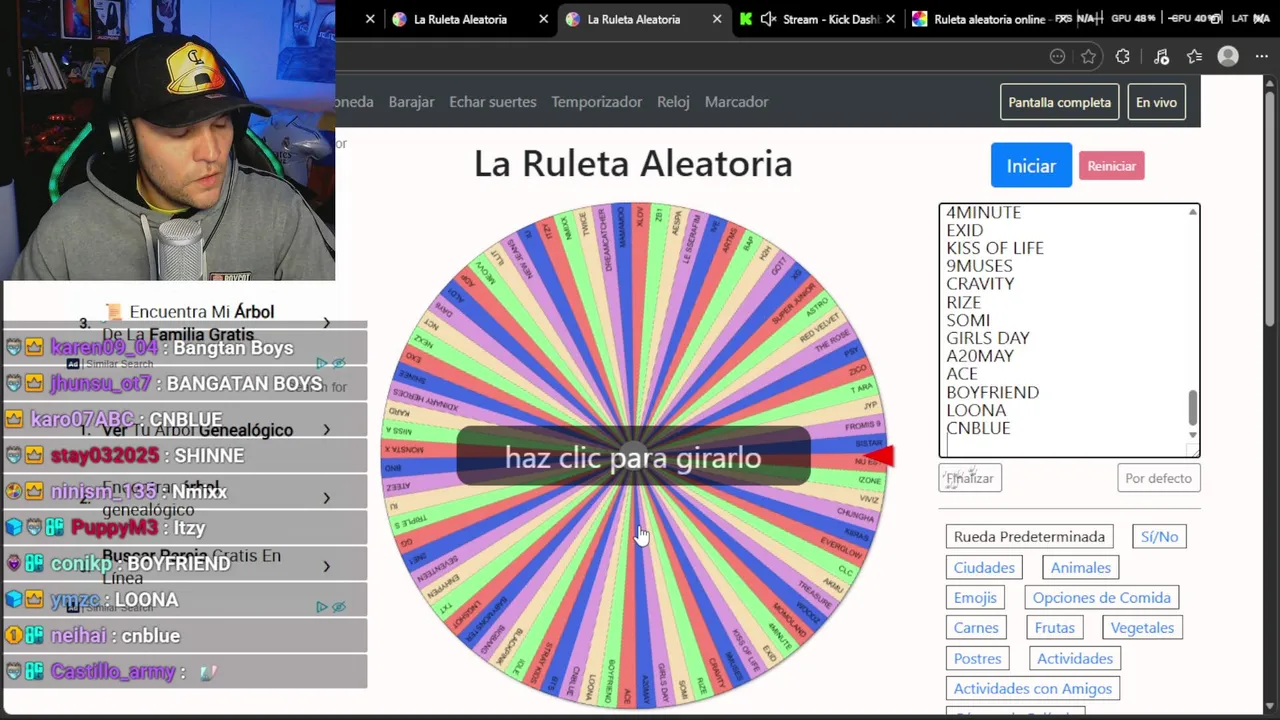The width and height of the screenshot is (1280, 720).
Task: Open the favorites list star icon
Action: pos(1194,57)
